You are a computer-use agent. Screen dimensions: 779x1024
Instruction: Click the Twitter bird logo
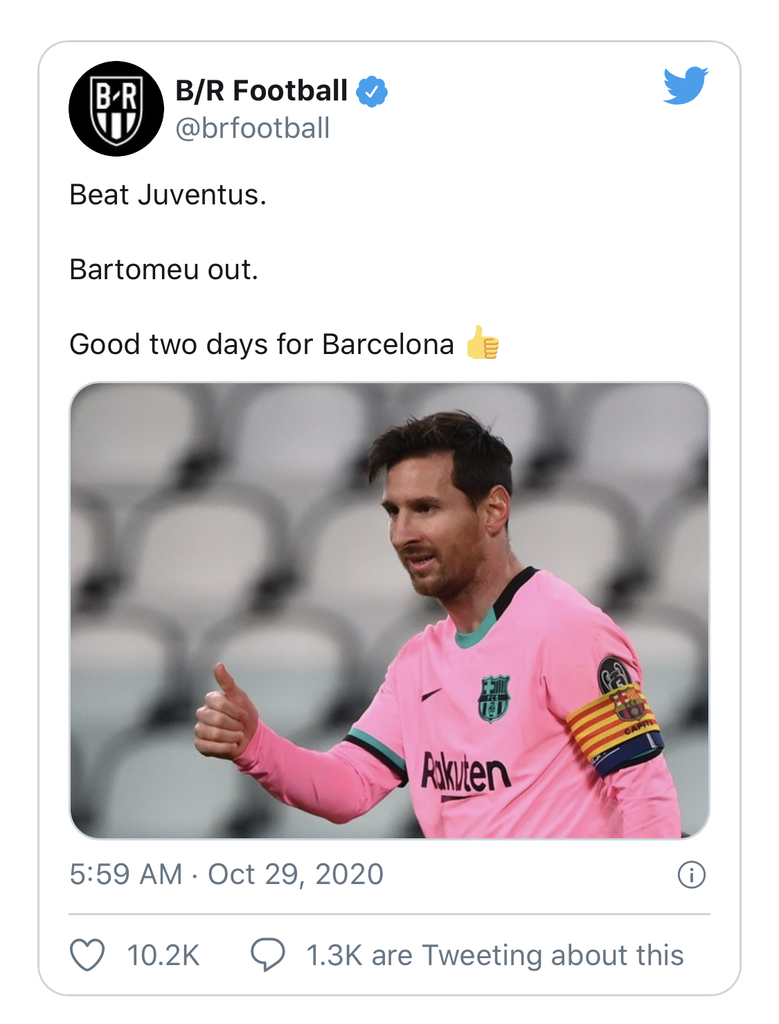click(685, 85)
